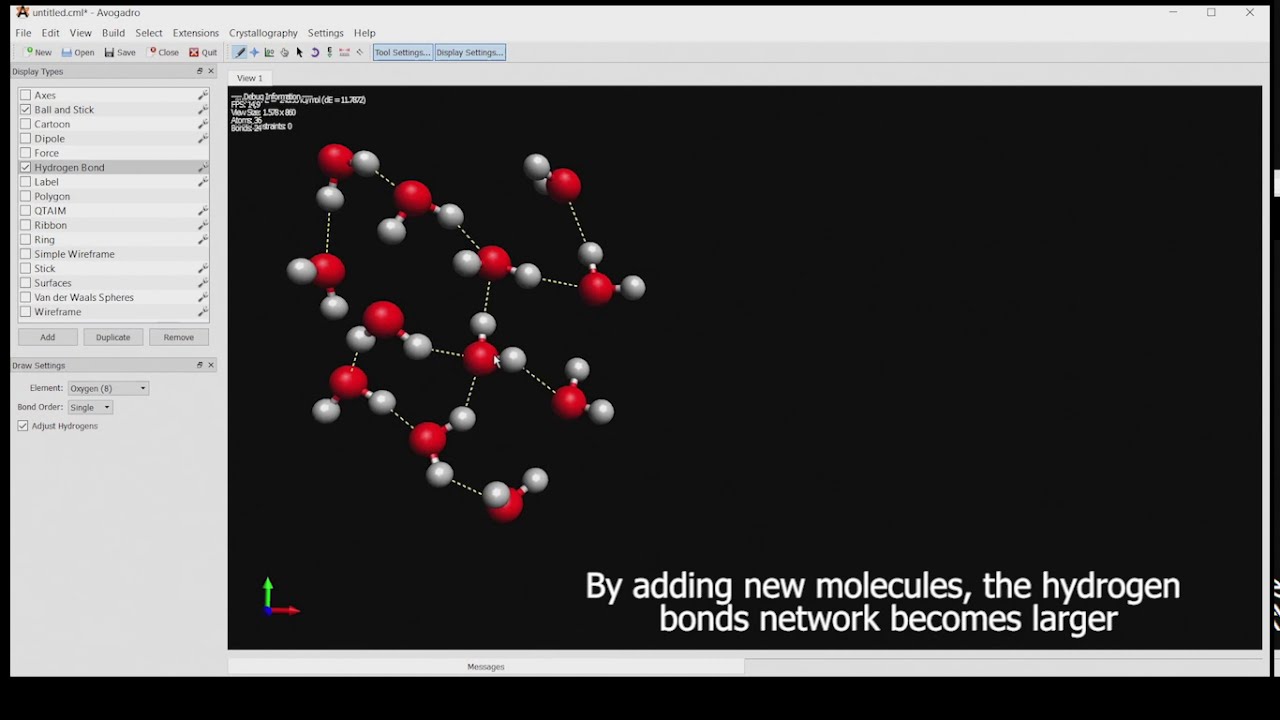Click the New file toolbar button
Screen dimensions: 1280x720
(x=38, y=52)
